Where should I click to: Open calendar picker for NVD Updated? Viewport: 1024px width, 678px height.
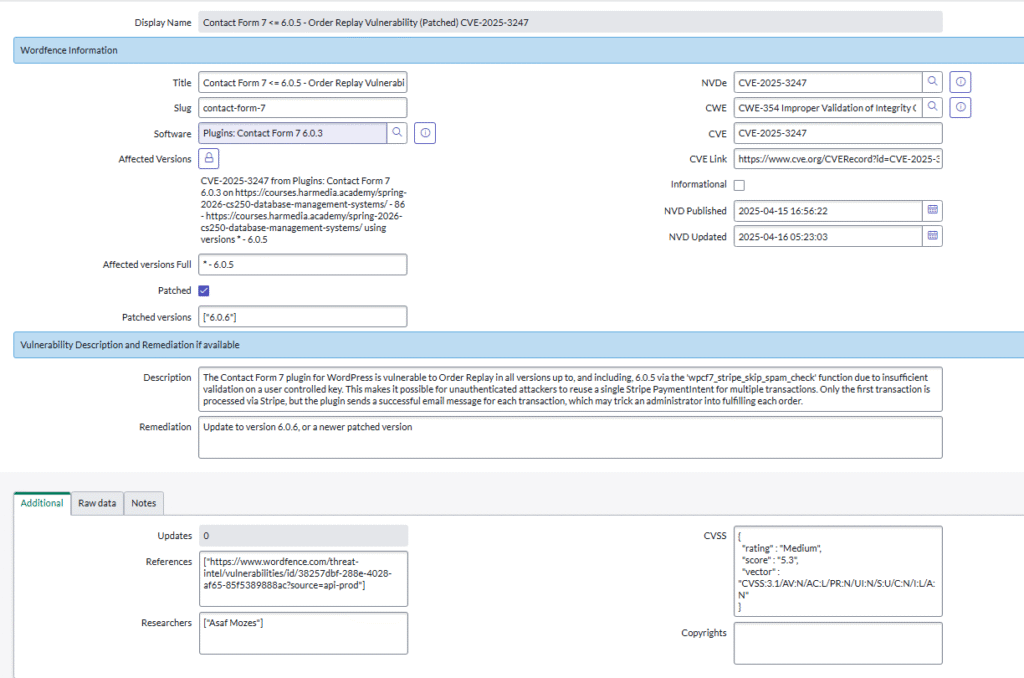932,236
